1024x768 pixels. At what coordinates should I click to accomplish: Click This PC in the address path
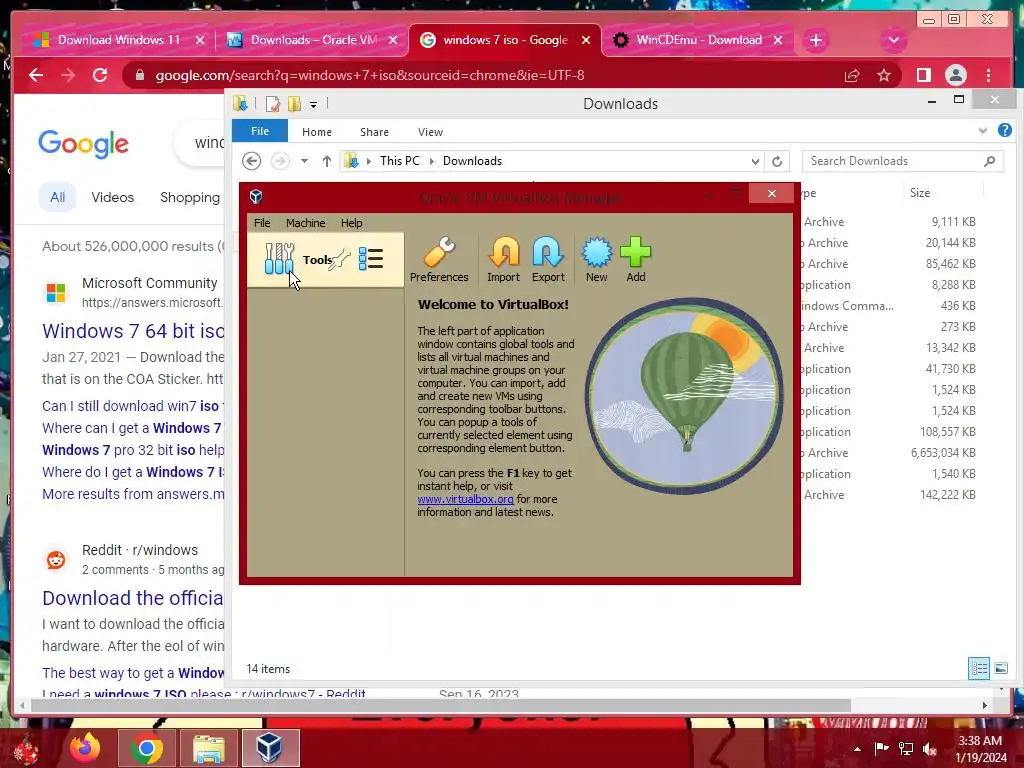[x=400, y=161]
